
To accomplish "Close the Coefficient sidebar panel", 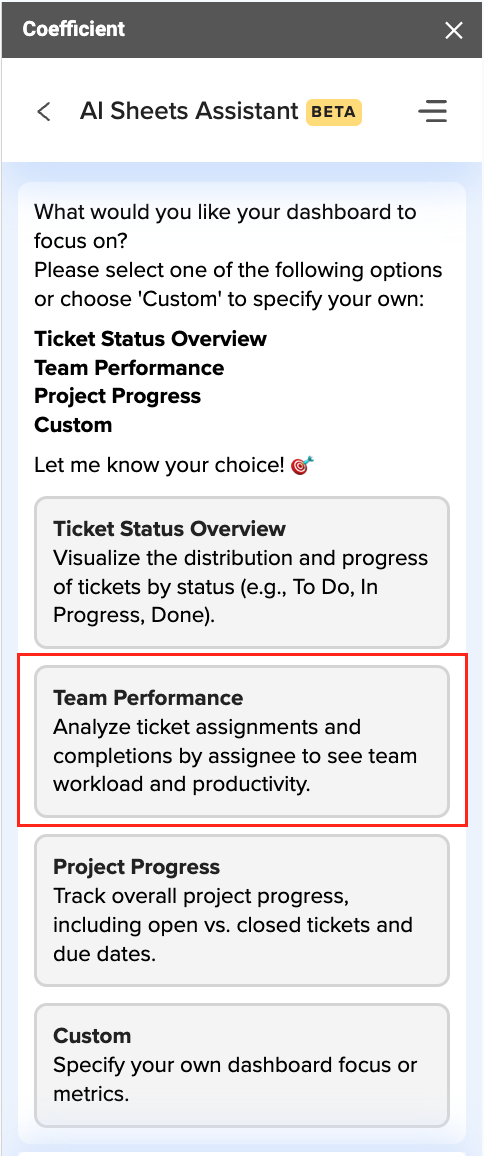I will [454, 30].
